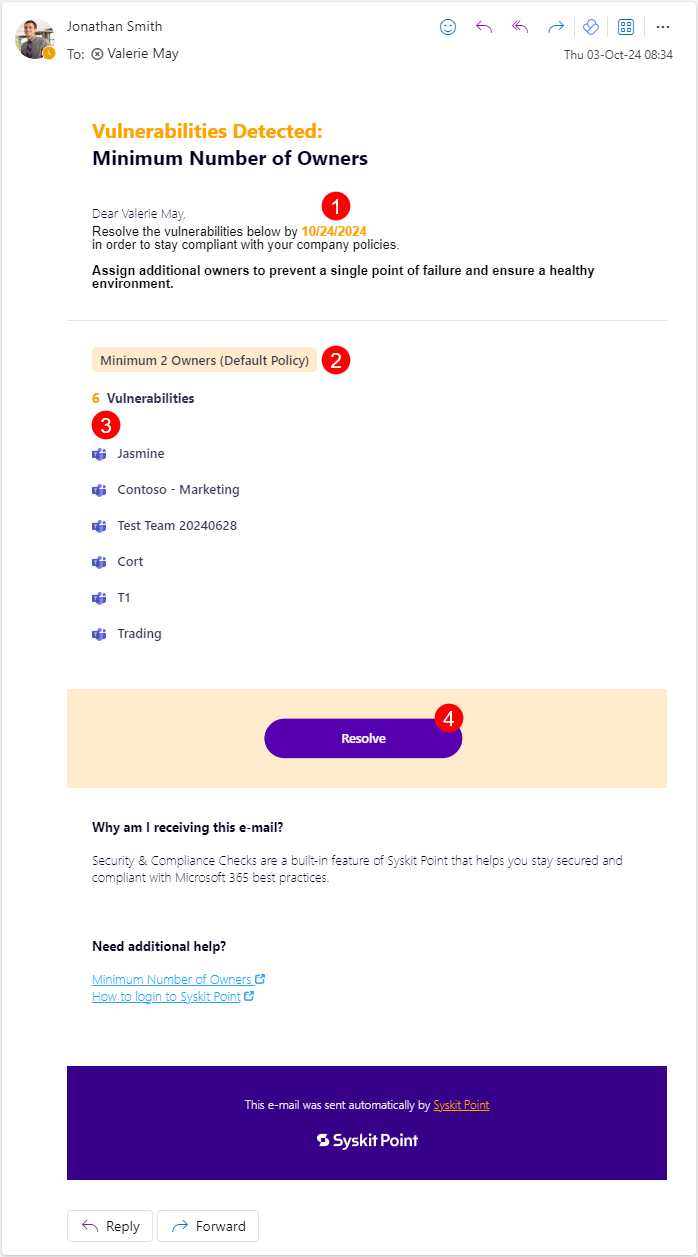Click the Teams icon next to Trading
This screenshot has width=698, height=1257.
pos(98,633)
